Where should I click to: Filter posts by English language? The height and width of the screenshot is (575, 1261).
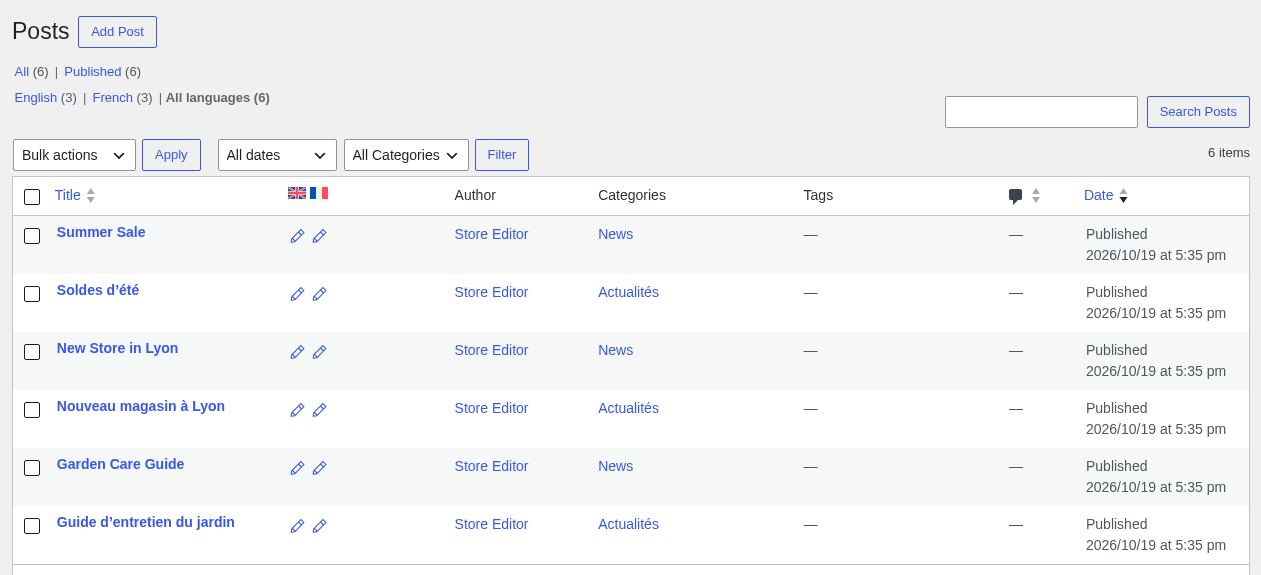pos(36,98)
